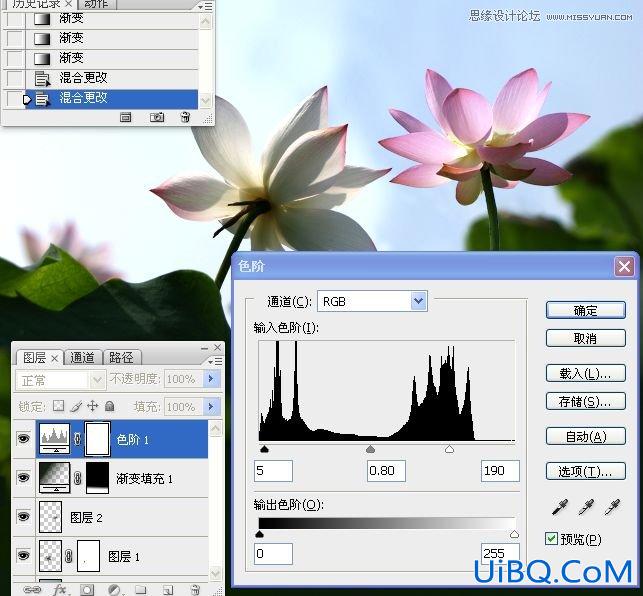The height and width of the screenshot is (596, 643).
Task: Click the link layers icon at the bottom of the Layers panel
Action: [x=32, y=589]
